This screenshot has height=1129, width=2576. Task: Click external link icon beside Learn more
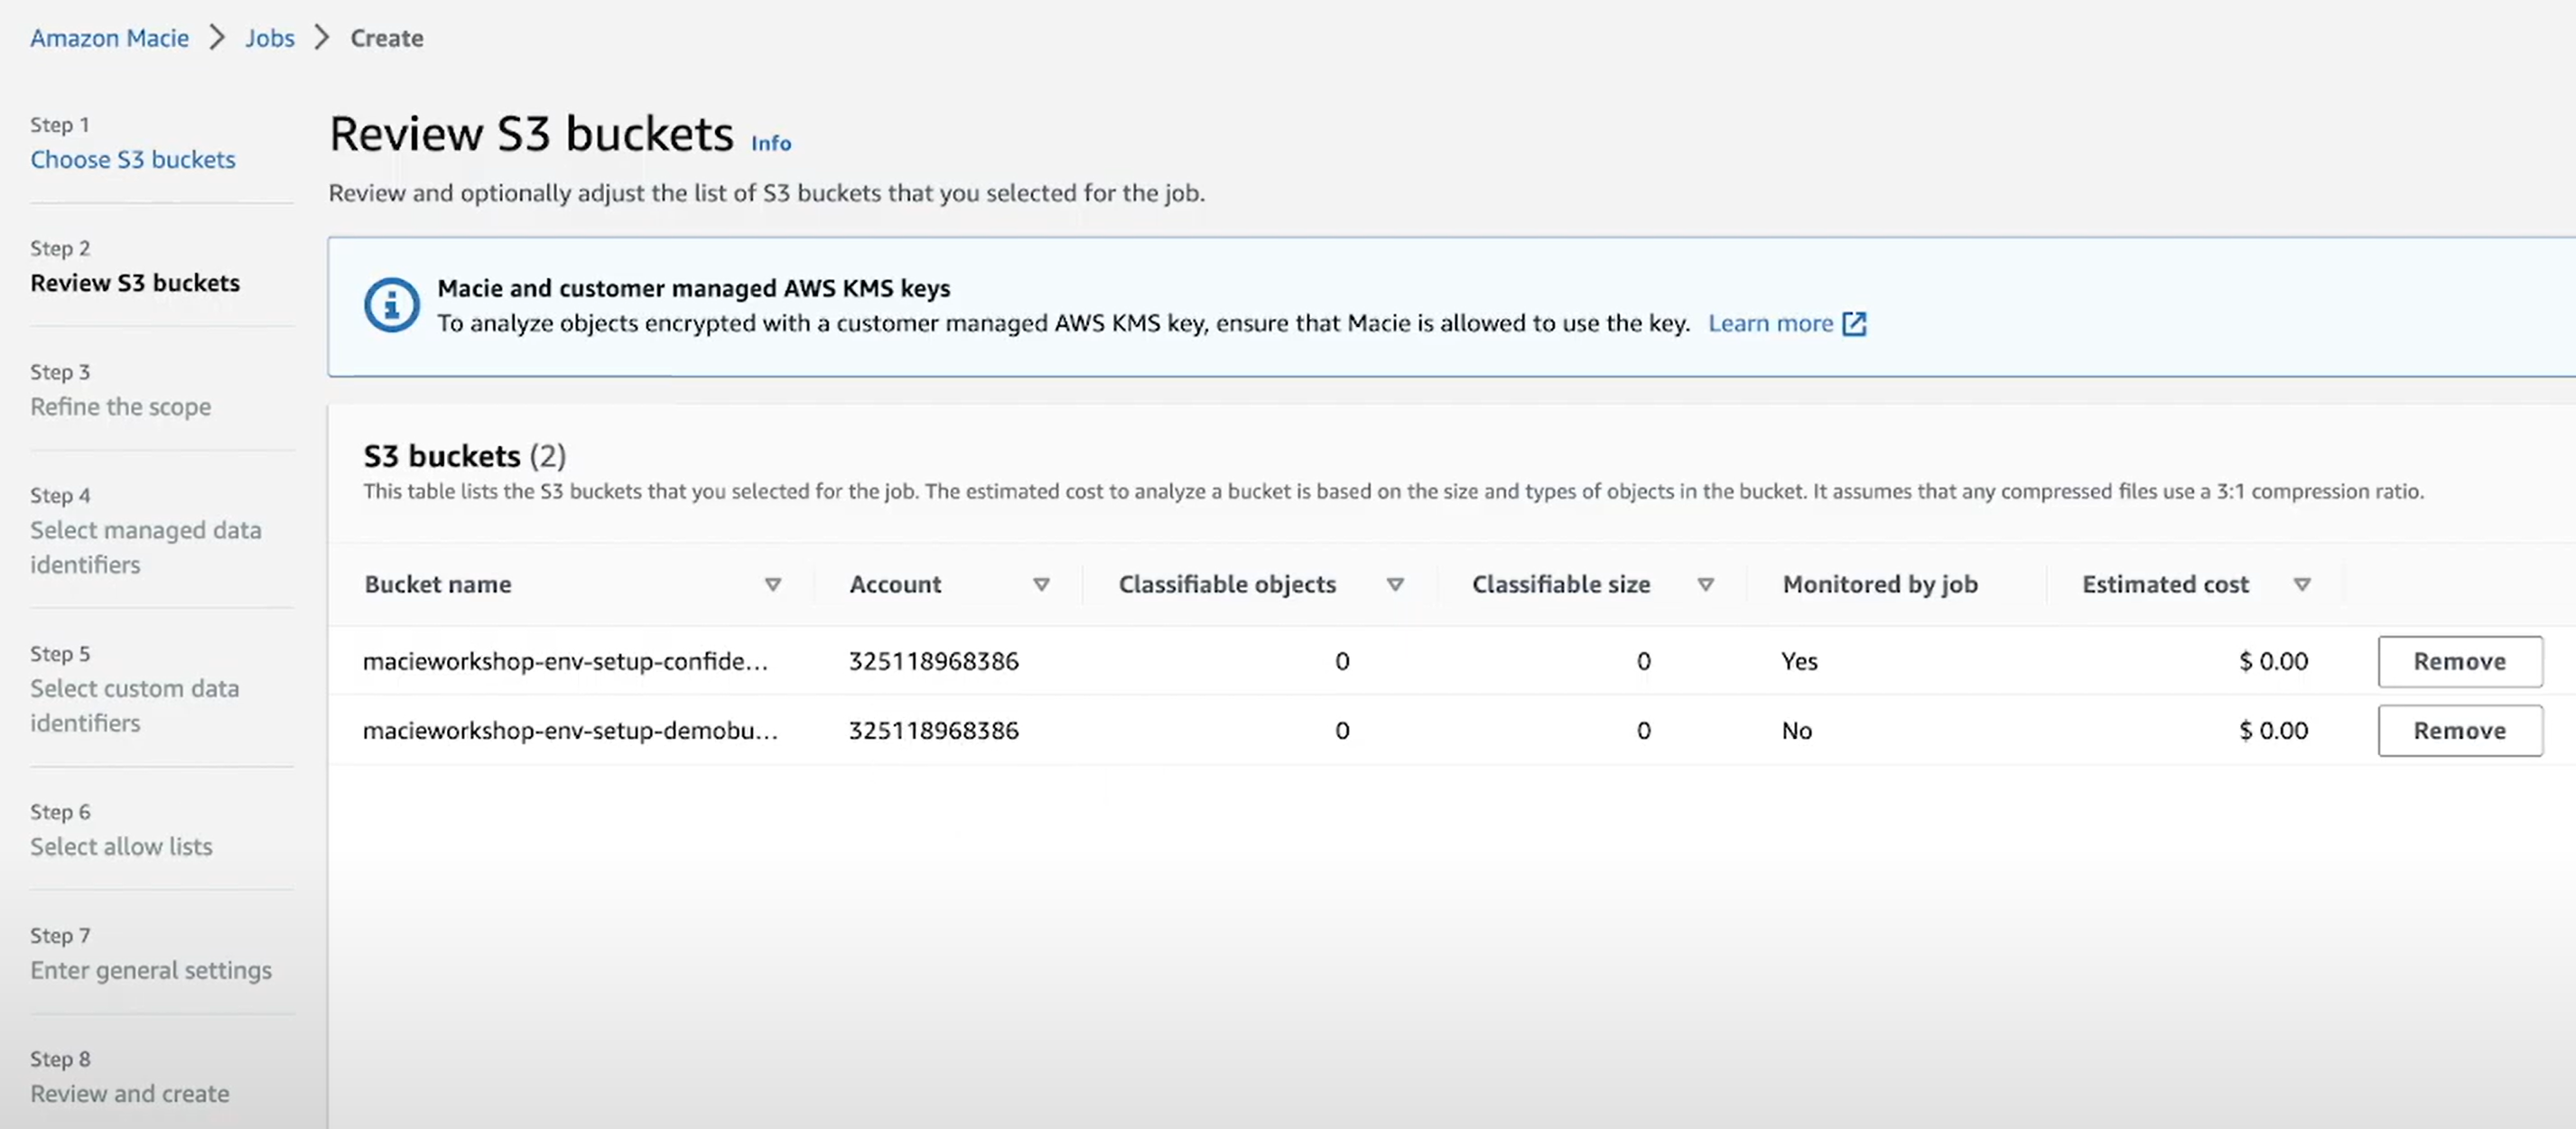coord(1854,324)
